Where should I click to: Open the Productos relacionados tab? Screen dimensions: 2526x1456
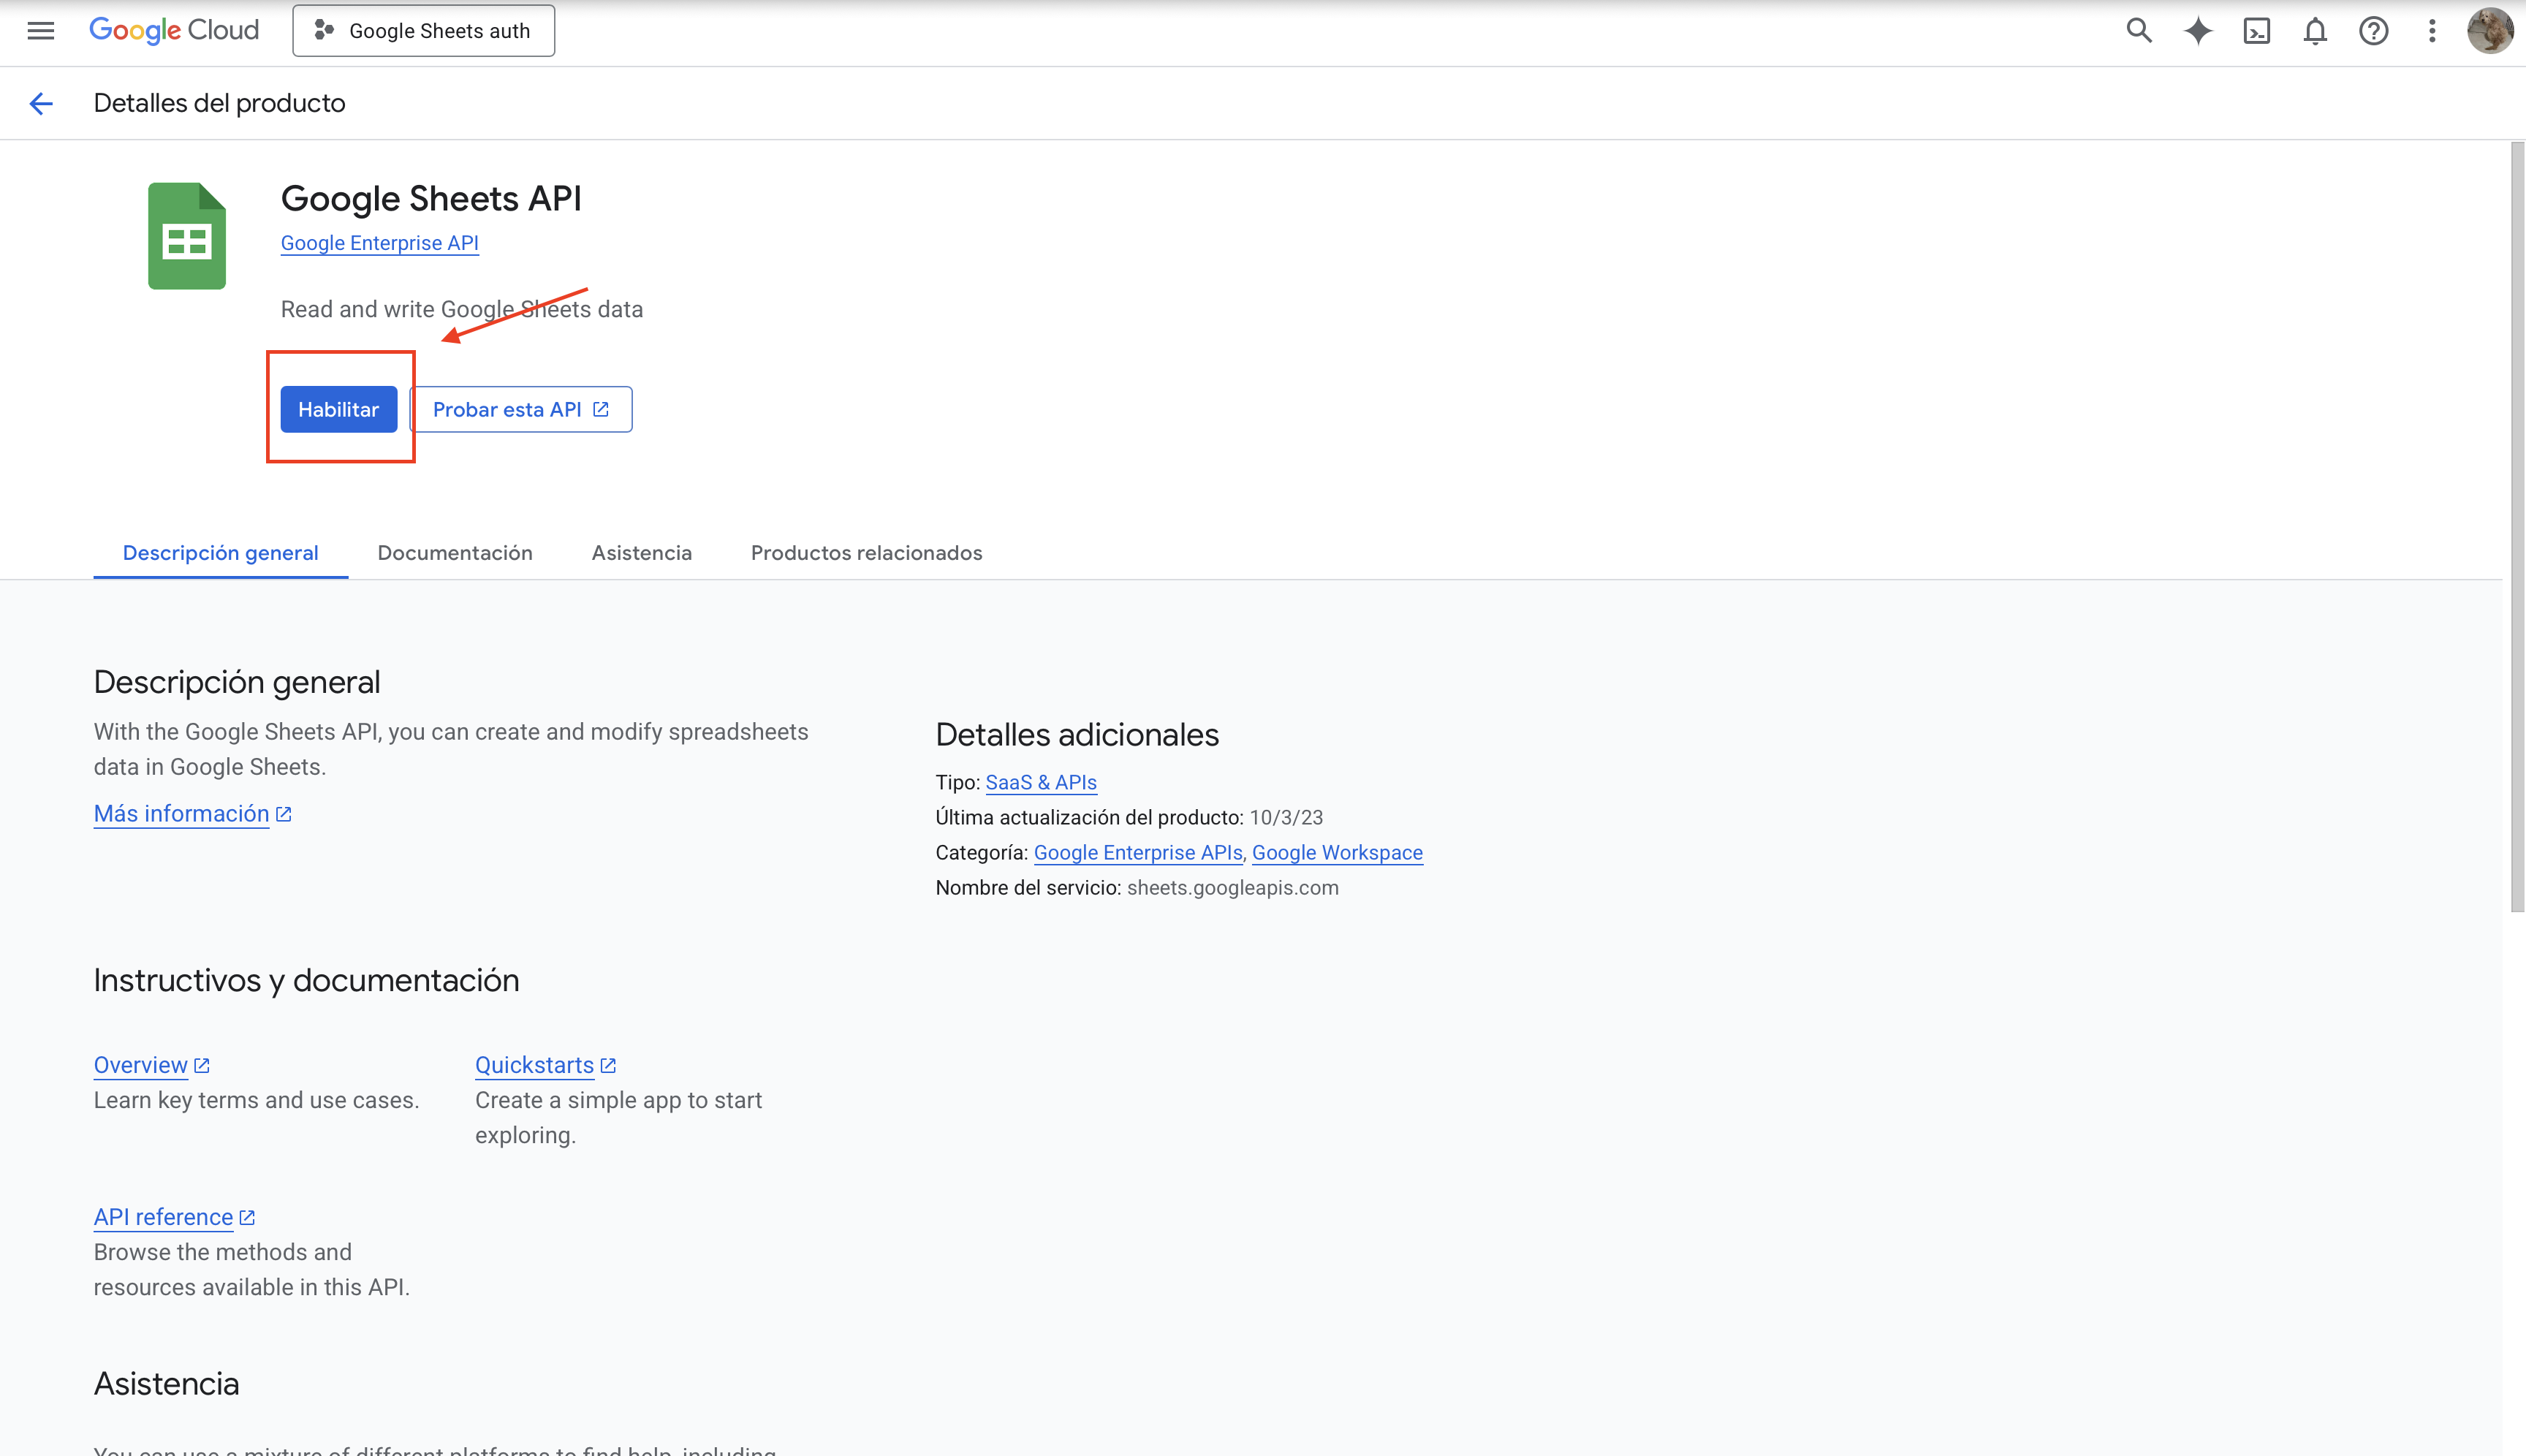point(866,553)
